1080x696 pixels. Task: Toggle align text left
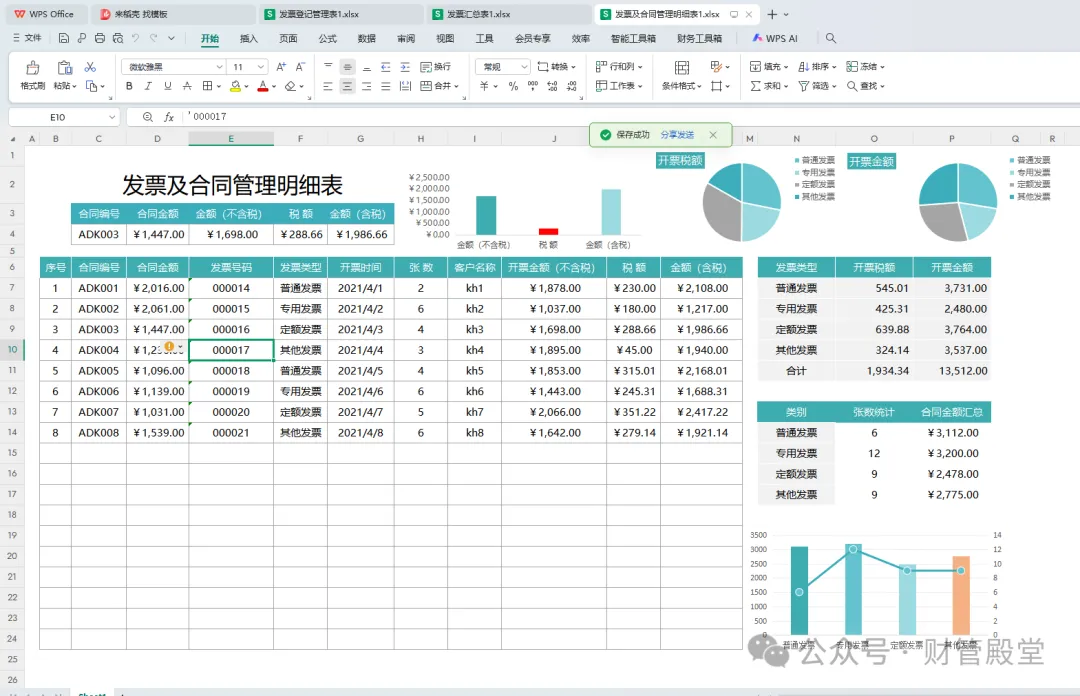click(x=328, y=86)
